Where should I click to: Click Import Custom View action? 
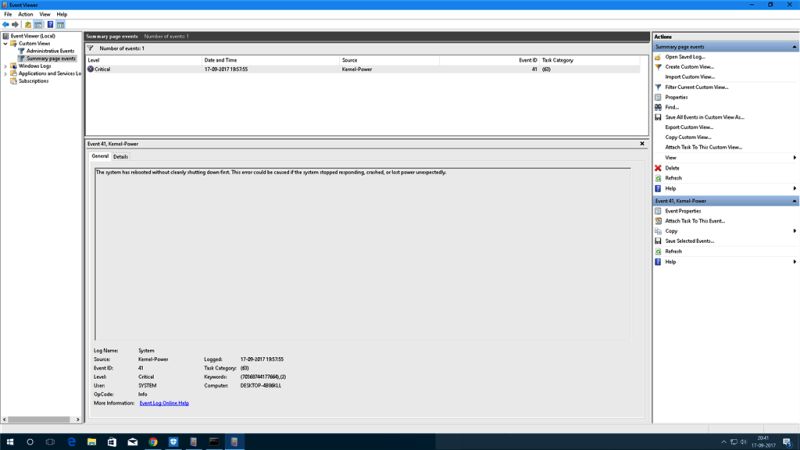(689, 77)
